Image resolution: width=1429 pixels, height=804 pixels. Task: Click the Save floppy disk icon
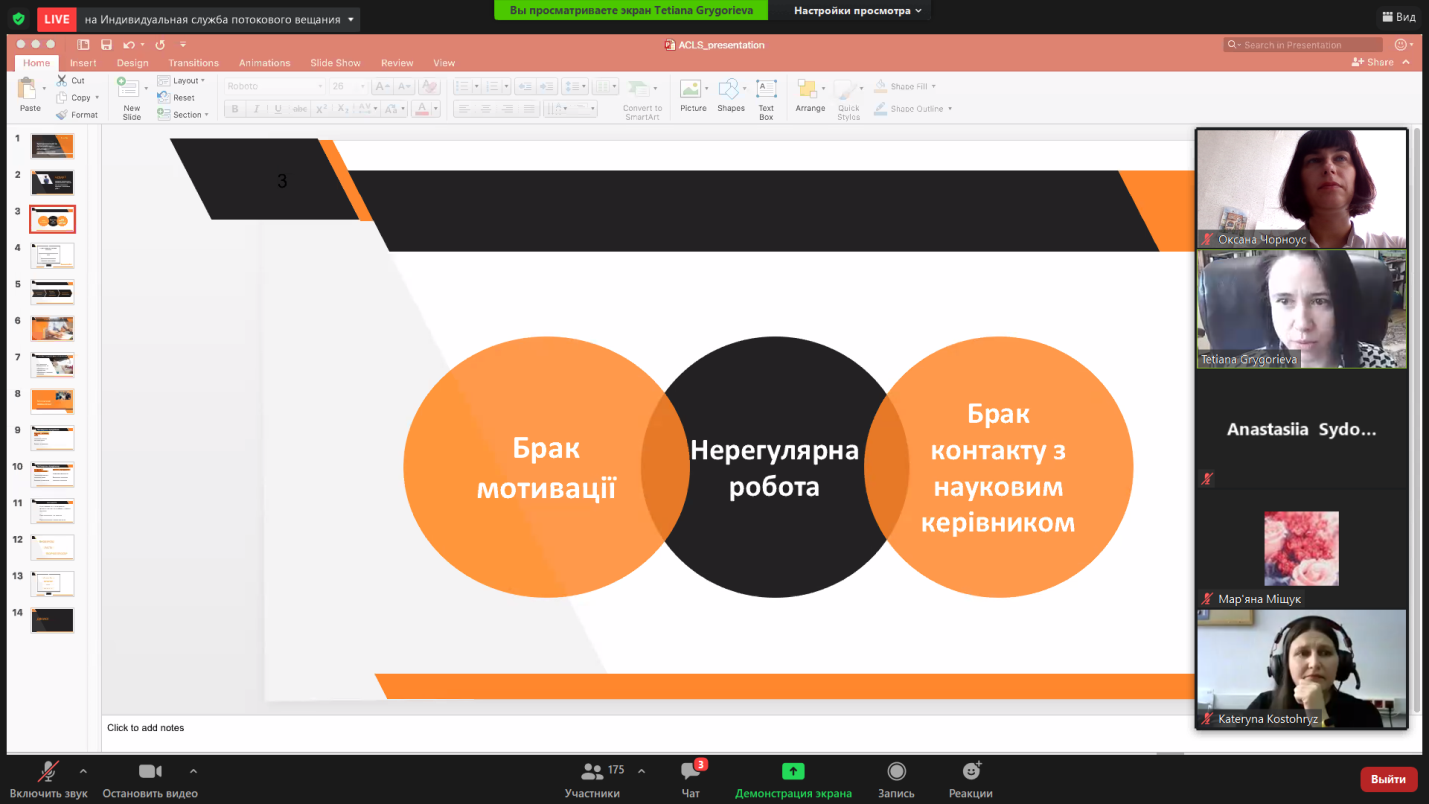click(x=106, y=45)
